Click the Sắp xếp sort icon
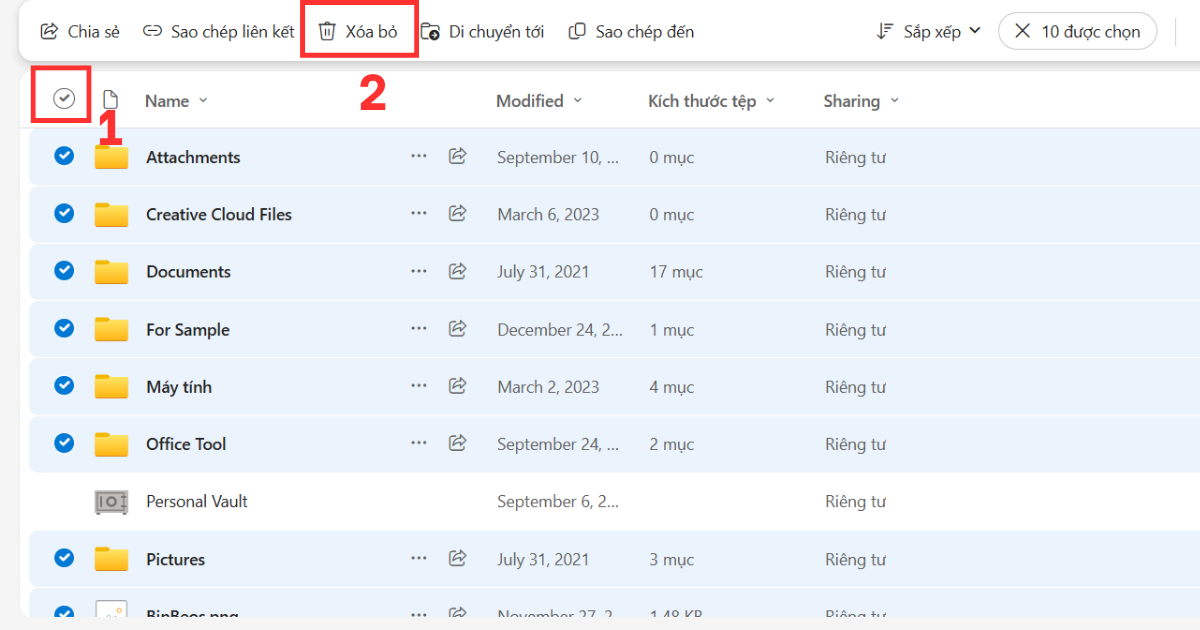 click(x=884, y=31)
